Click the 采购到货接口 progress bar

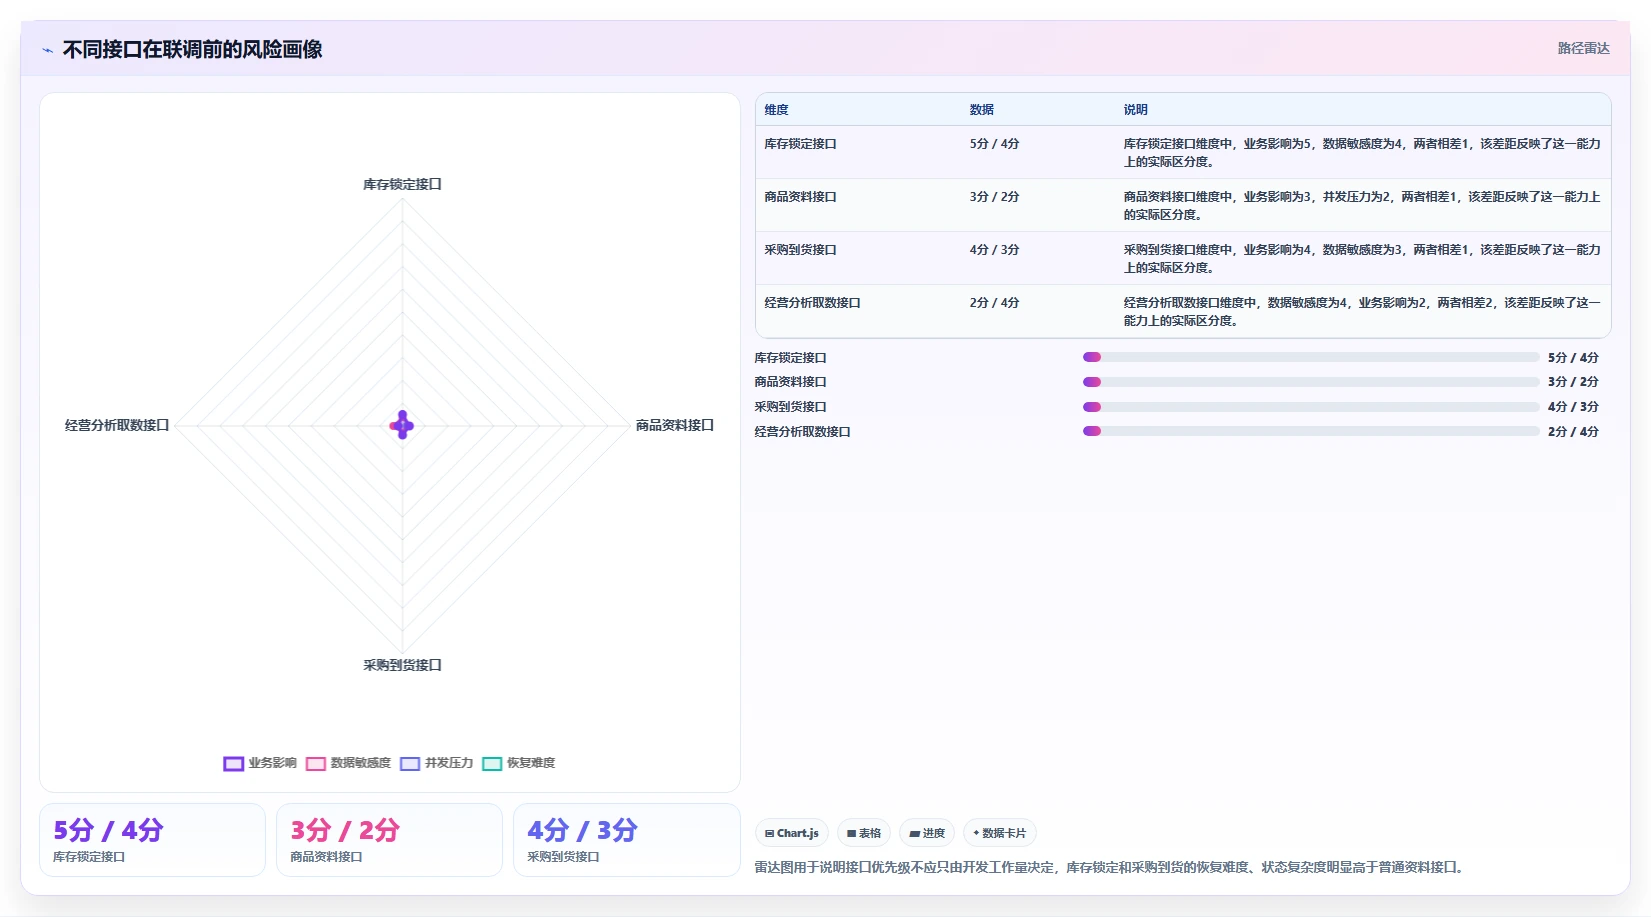[1311, 407]
